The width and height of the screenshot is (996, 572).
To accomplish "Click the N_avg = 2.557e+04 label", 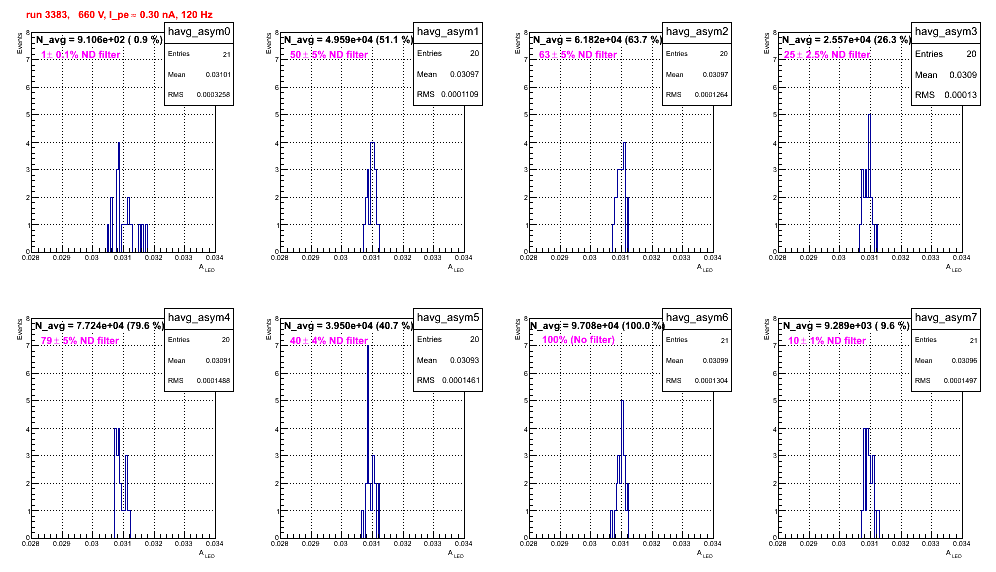I will 846,39.
